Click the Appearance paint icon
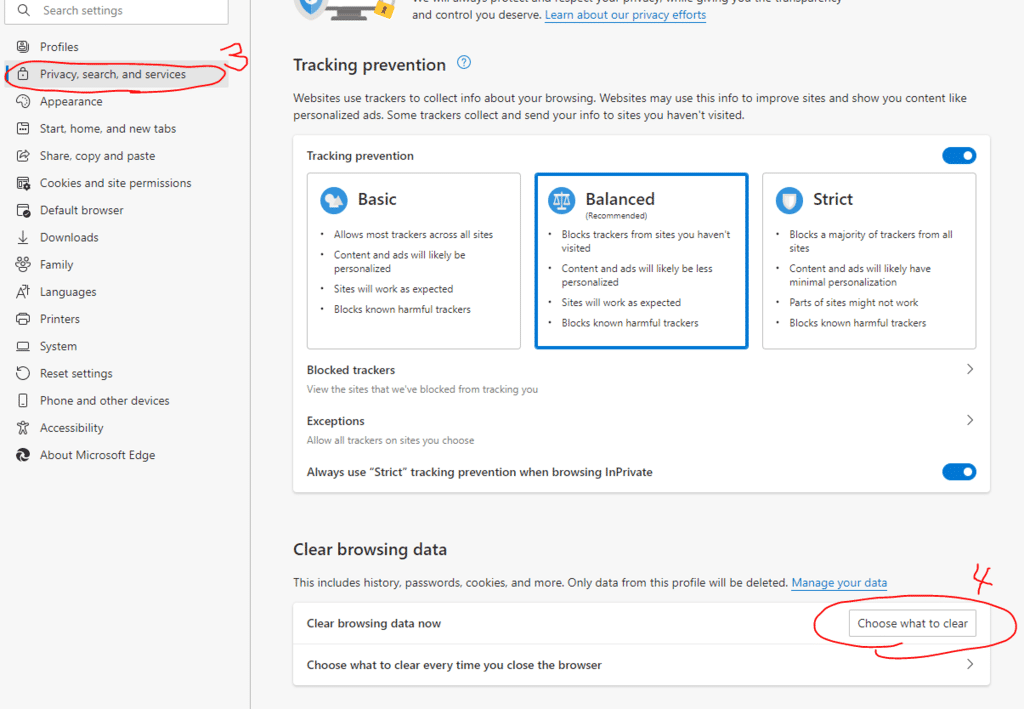The image size is (1024, 709). click(x=22, y=101)
